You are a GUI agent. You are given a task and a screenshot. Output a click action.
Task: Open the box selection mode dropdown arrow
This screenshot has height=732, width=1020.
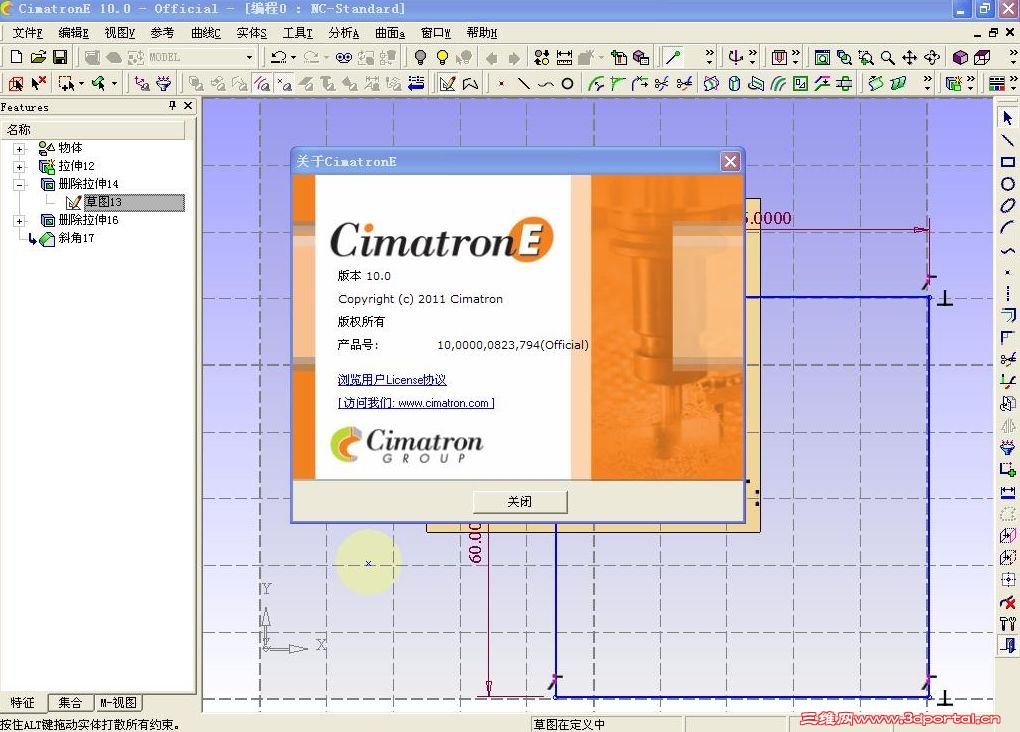[81, 83]
